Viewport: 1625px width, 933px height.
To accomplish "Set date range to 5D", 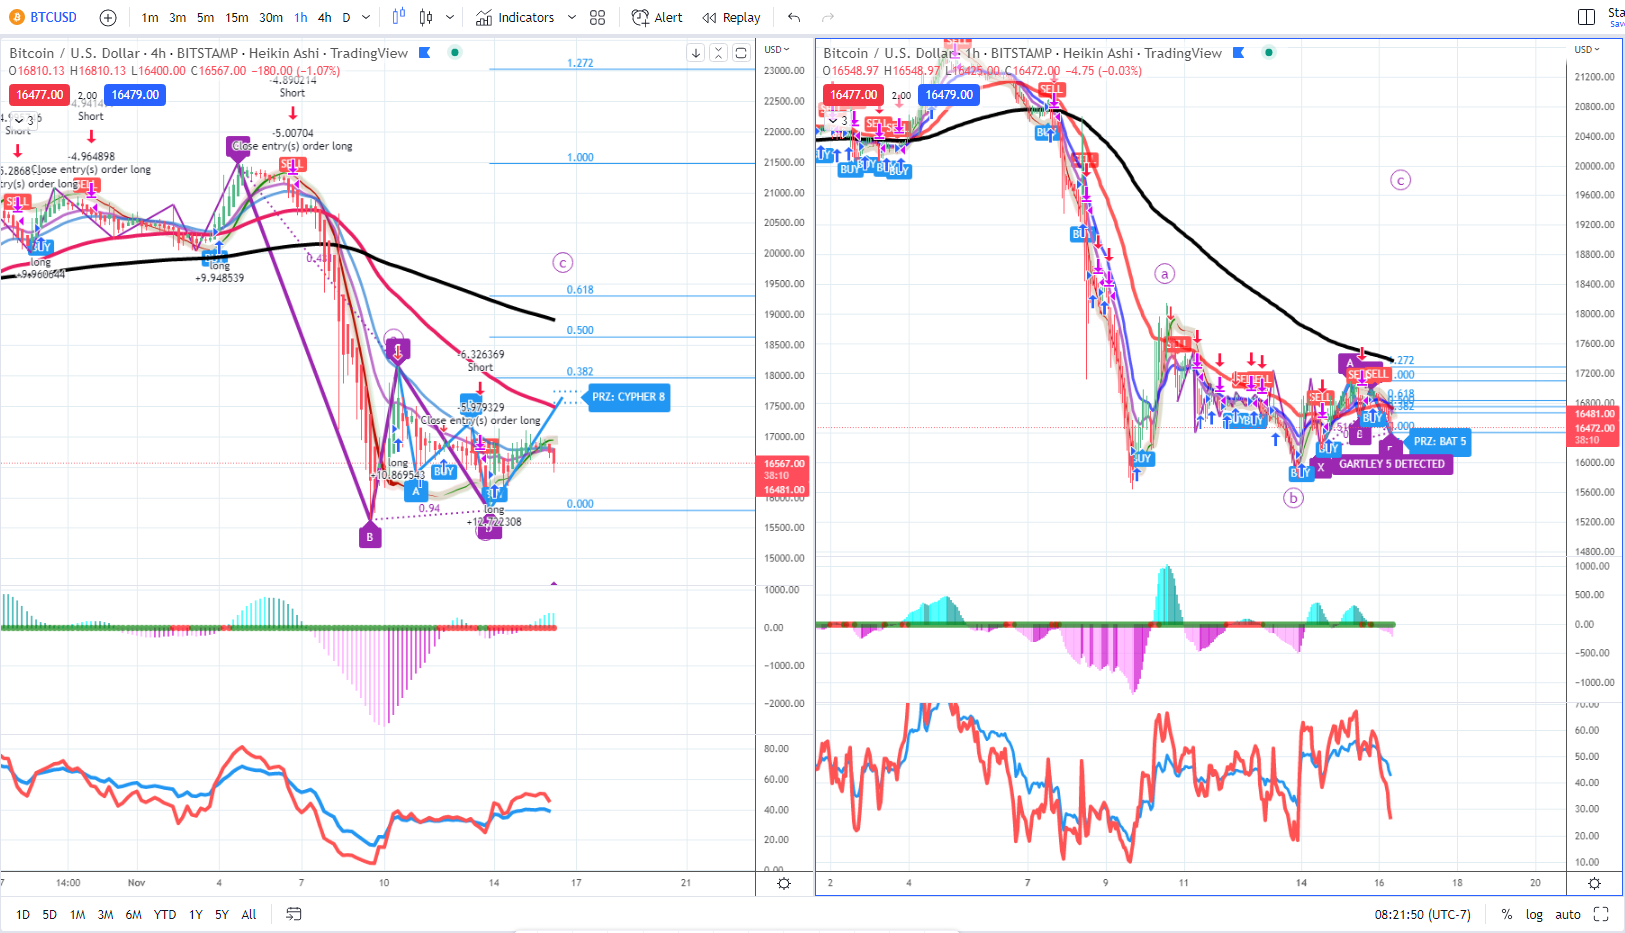I will [50, 914].
